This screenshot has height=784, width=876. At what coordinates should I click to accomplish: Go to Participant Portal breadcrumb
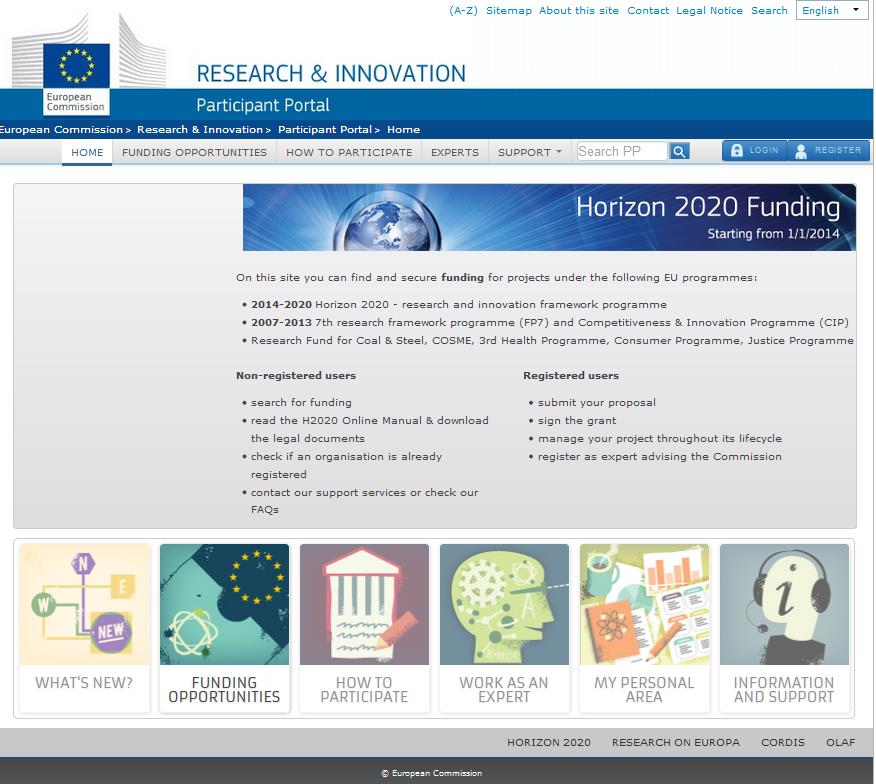click(325, 130)
